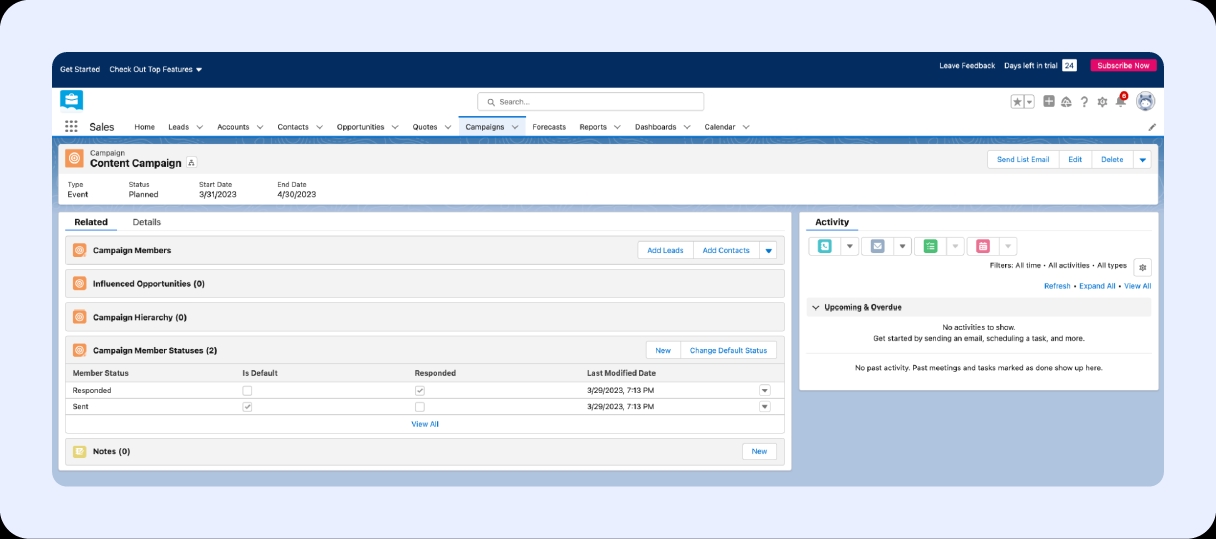Open the App Launcher grid icon
The image size is (1216, 539).
pyautogui.click(x=71, y=127)
